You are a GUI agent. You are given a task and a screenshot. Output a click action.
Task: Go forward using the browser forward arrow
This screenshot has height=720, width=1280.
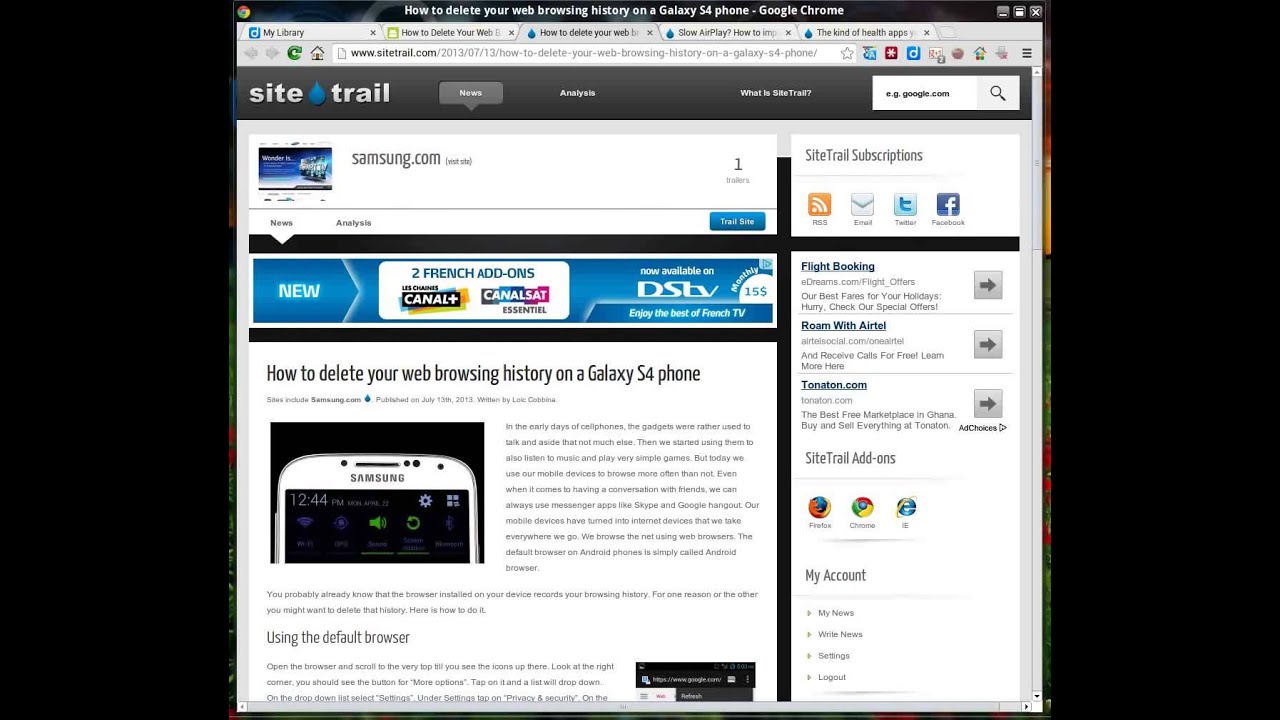click(x=272, y=53)
